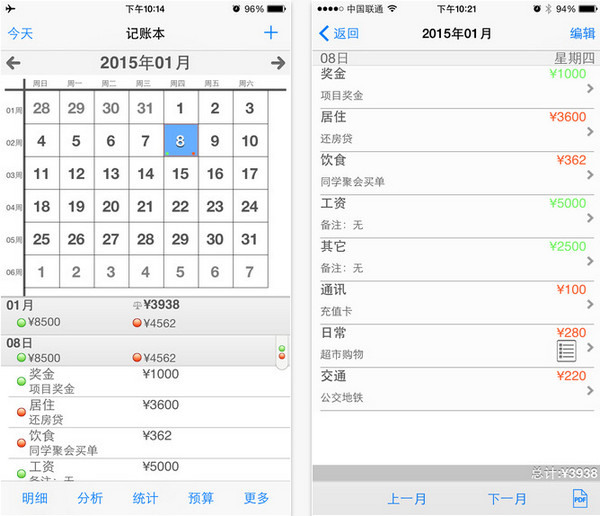
Task: Tap green income dot beside 01月 ¥8500
Action: (21, 323)
